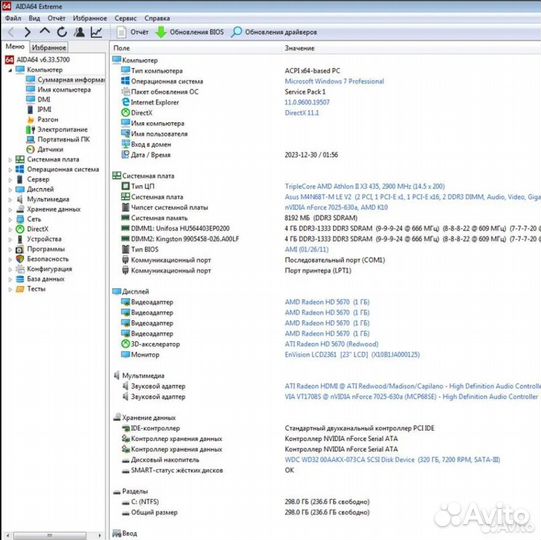Open the Asus M4N68T-M LE V2 link
The image size is (541, 540).
coord(413,197)
